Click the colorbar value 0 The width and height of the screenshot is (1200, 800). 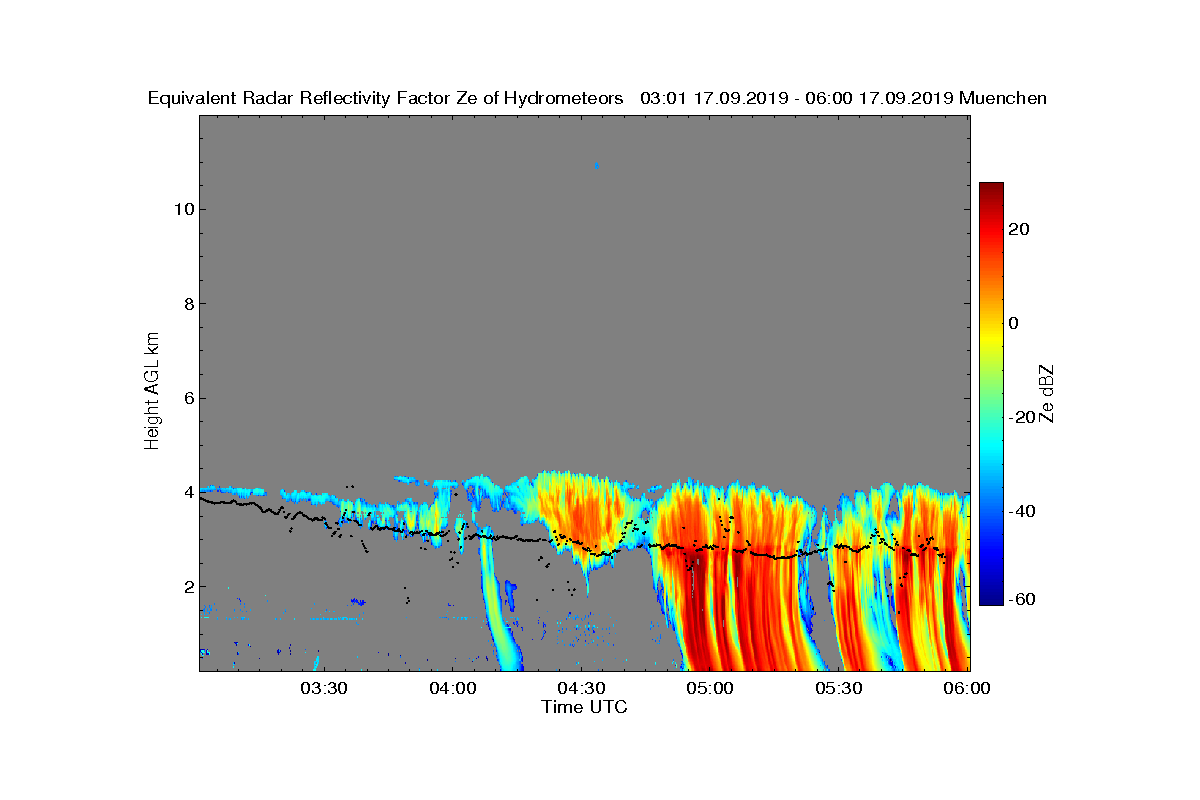coord(1015,323)
